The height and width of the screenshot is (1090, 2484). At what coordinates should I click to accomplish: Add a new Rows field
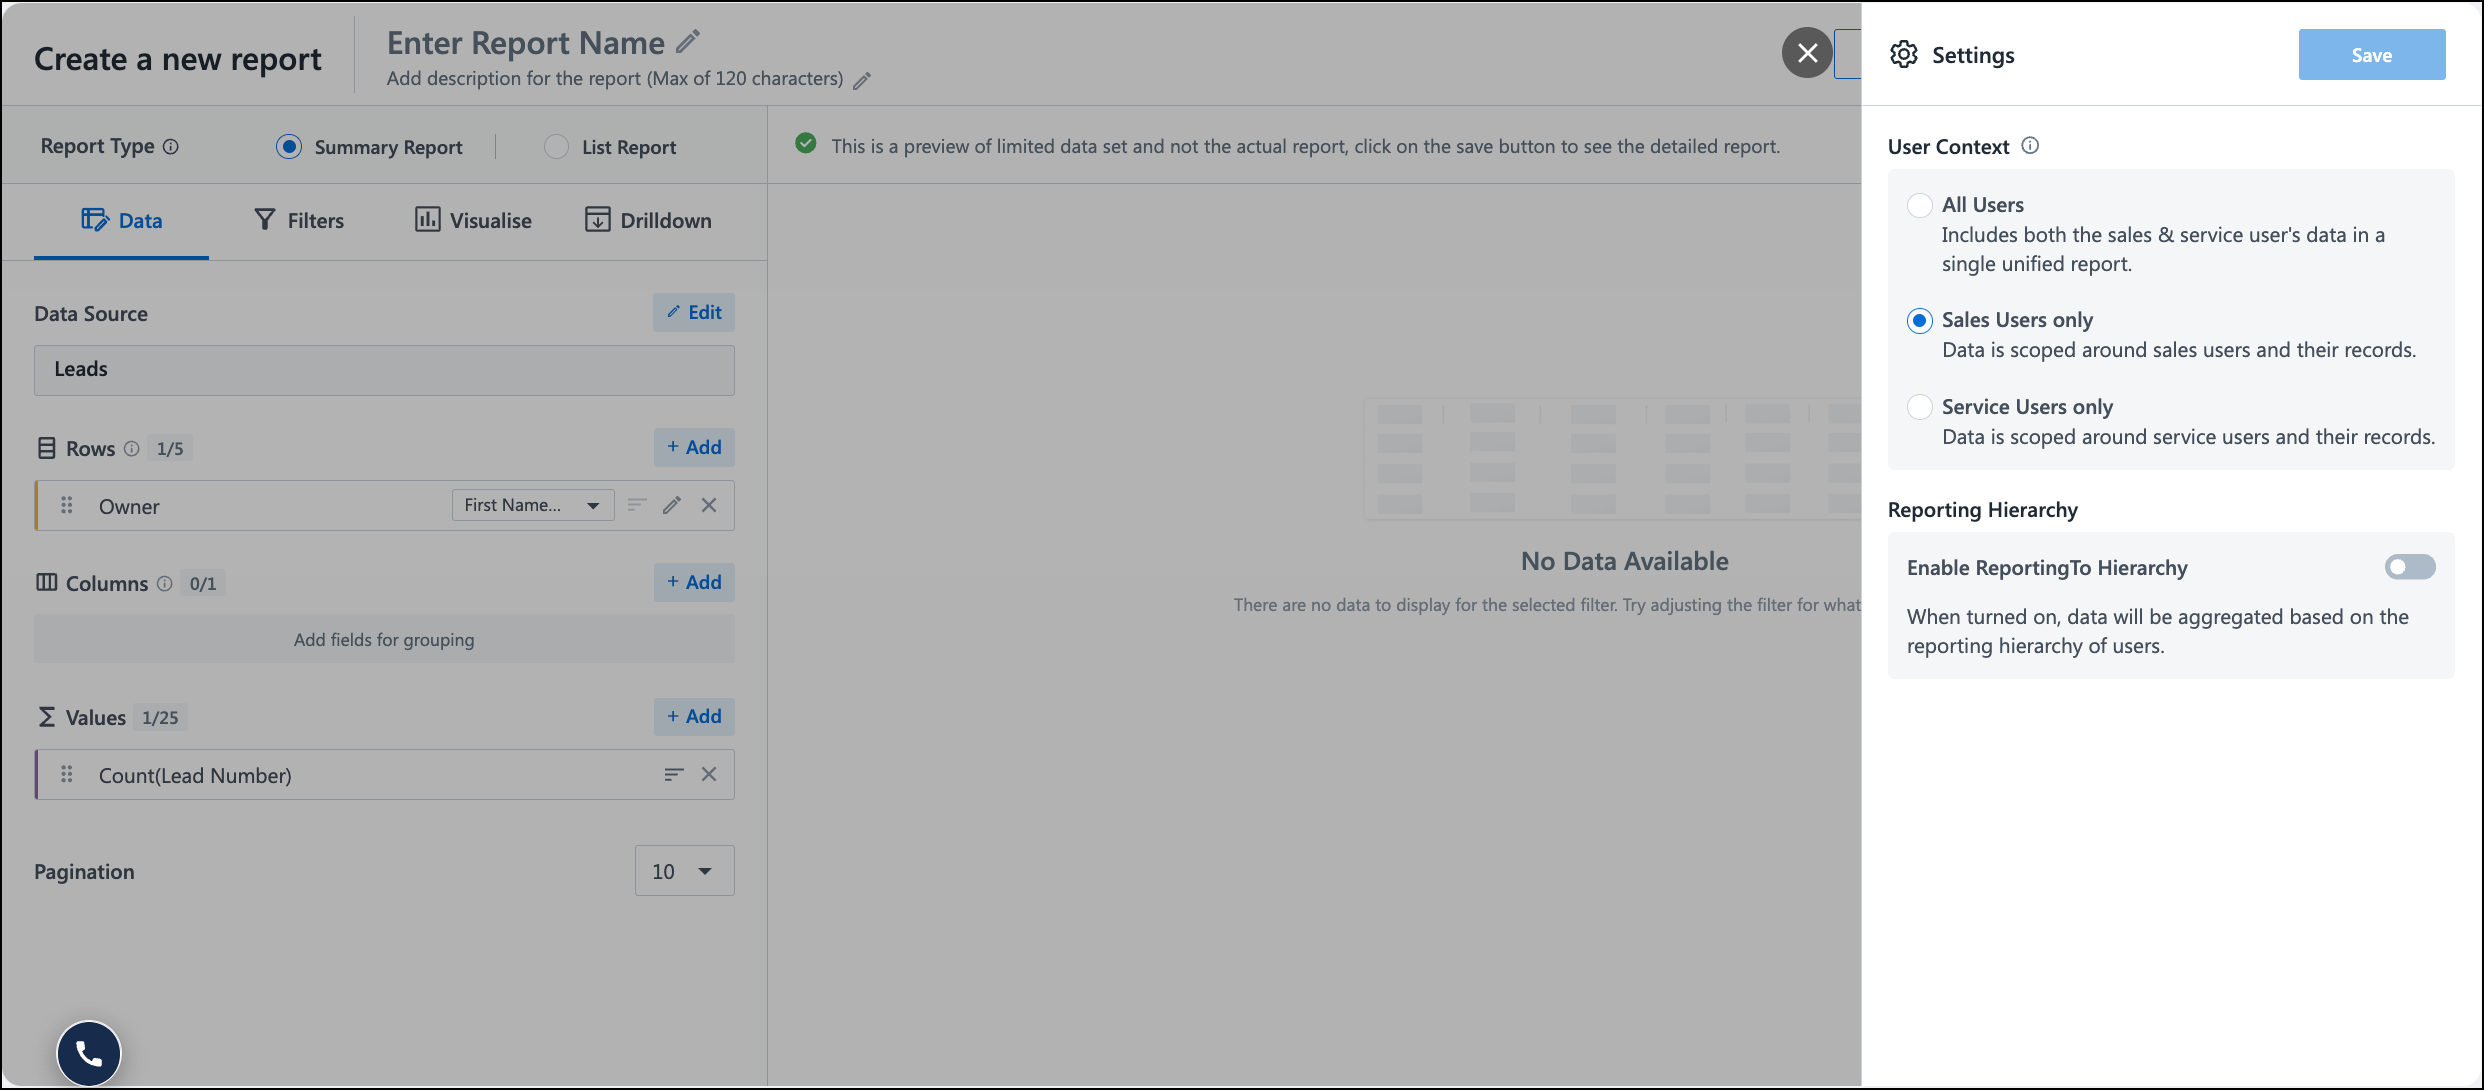coord(694,447)
